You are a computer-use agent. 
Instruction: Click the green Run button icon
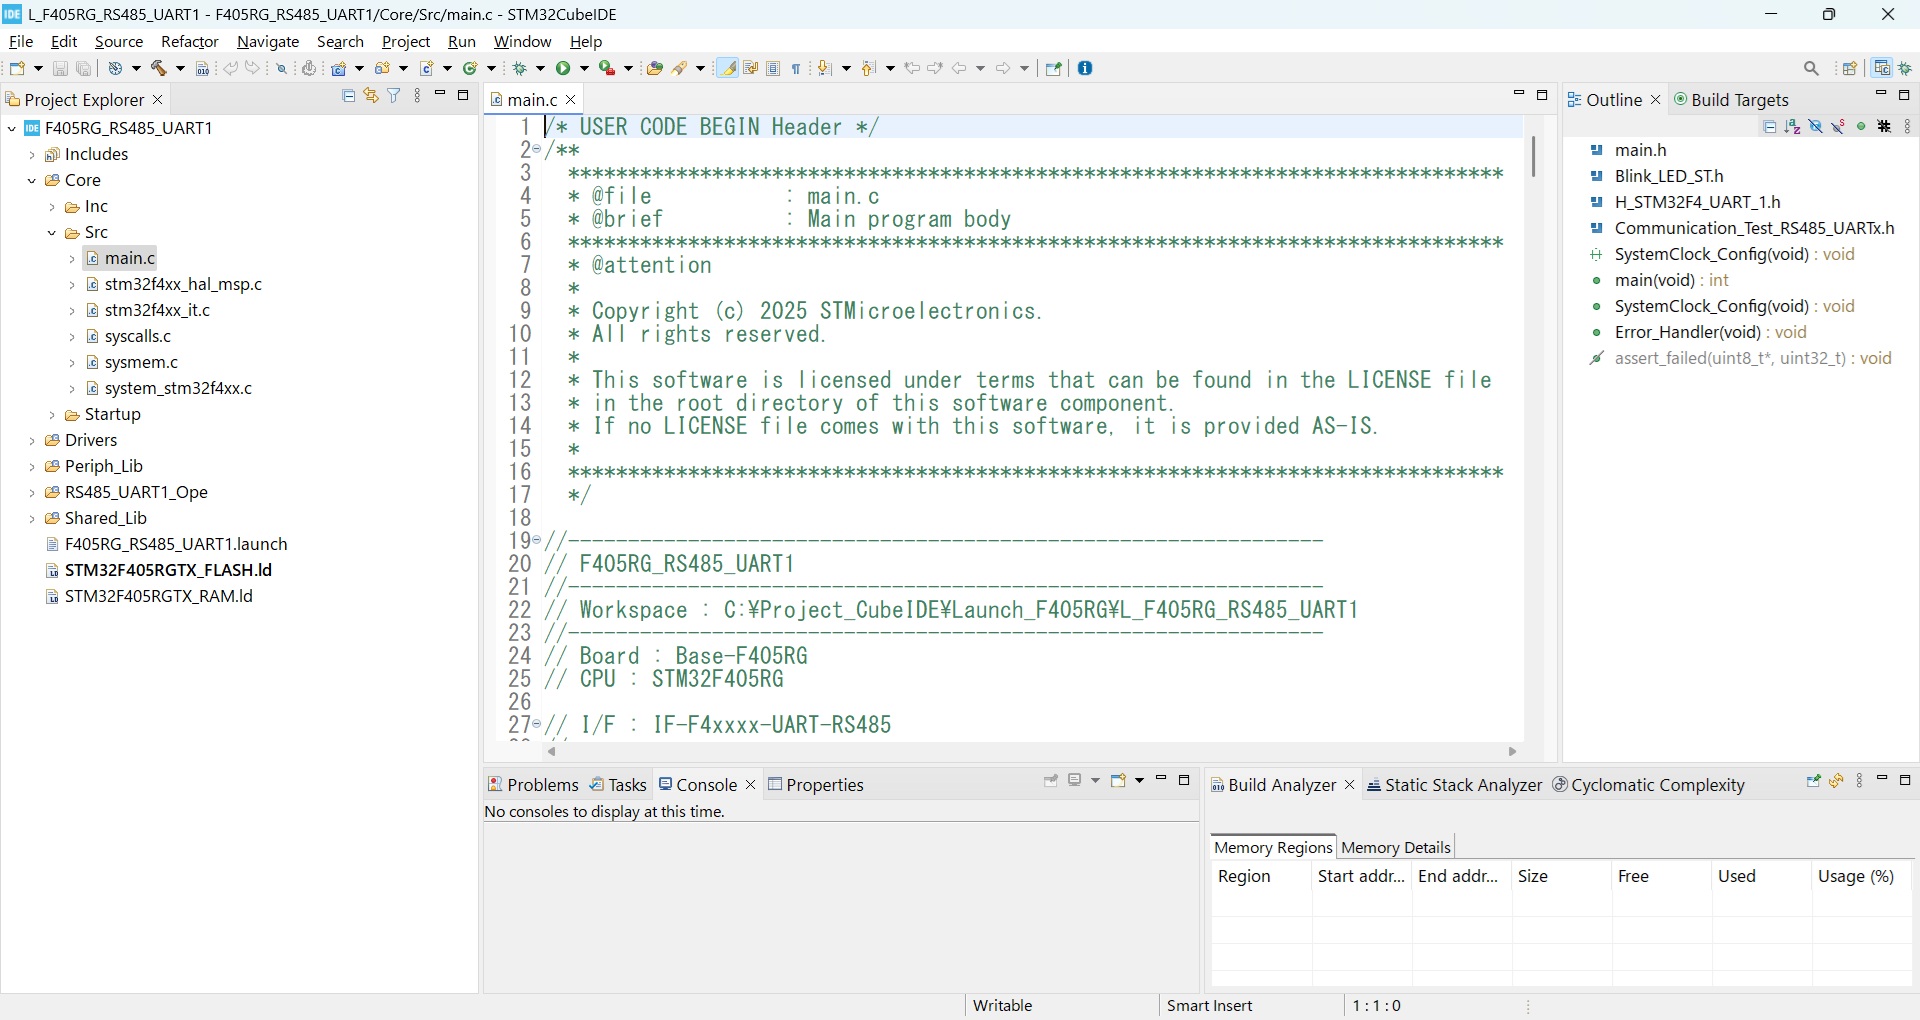[x=564, y=69]
